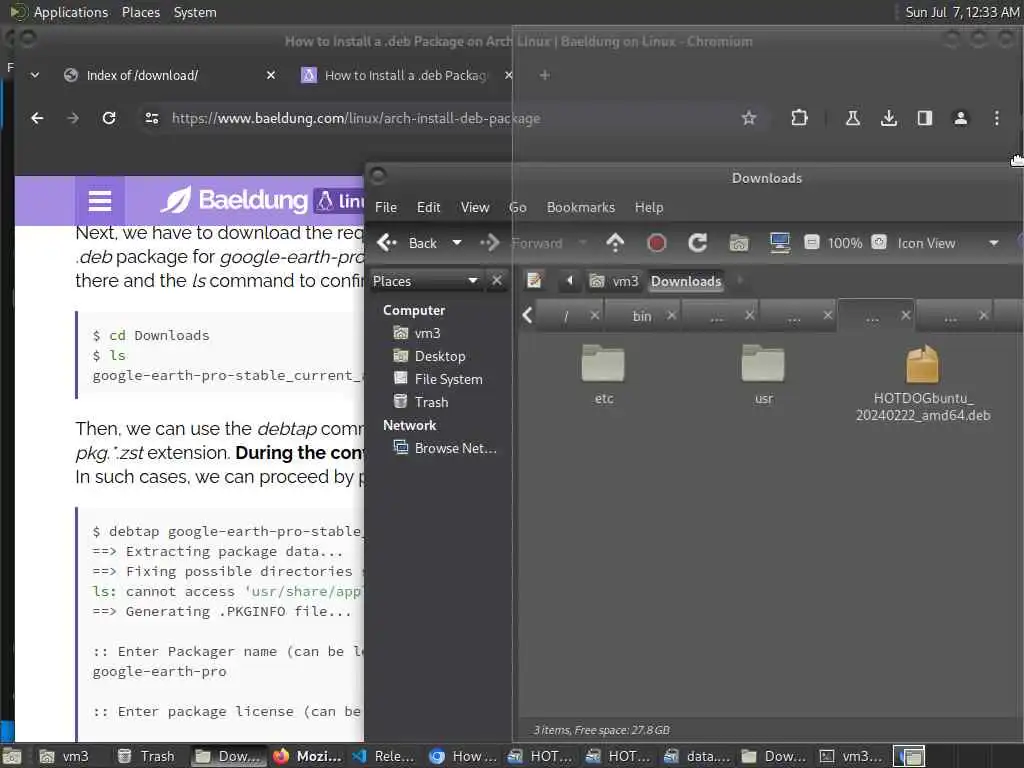Image resolution: width=1024 pixels, height=768 pixels.
Task: Open Chrome Labs flask icon
Action: click(x=852, y=118)
